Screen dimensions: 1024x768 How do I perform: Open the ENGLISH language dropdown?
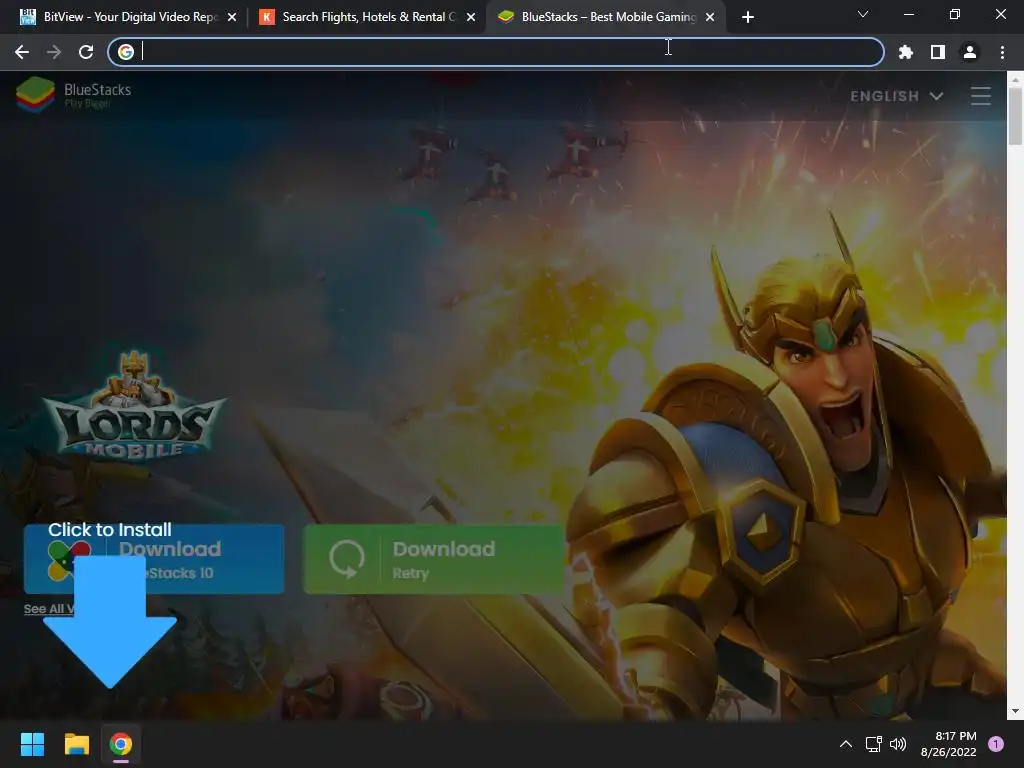pyautogui.click(x=897, y=96)
